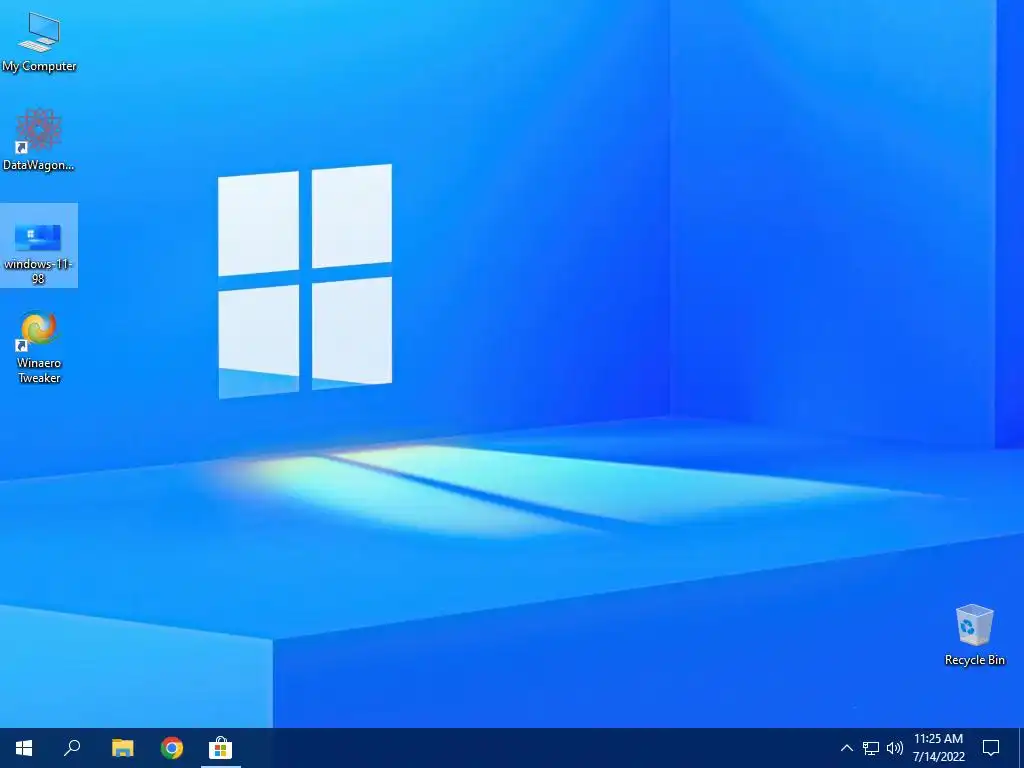The width and height of the screenshot is (1024, 768).
Task: Click the Show desktop strip
Action: pyautogui.click(x=1021, y=748)
